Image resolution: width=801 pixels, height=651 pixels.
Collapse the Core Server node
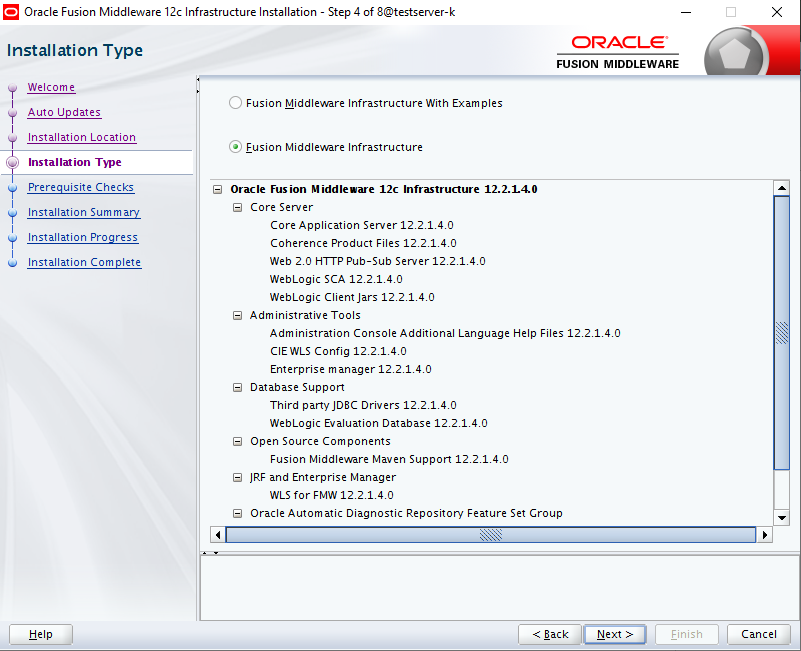click(238, 207)
